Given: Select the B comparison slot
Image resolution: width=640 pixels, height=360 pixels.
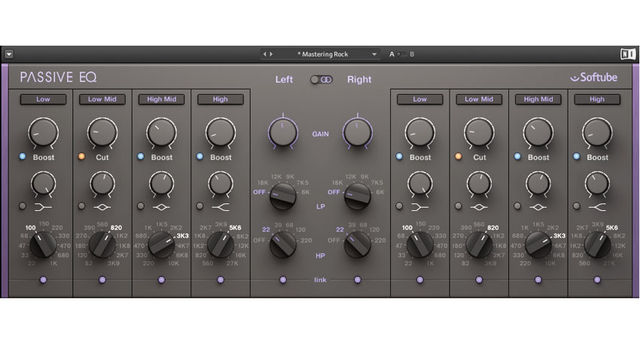Looking at the screenshot, I should tap(412, 54).
